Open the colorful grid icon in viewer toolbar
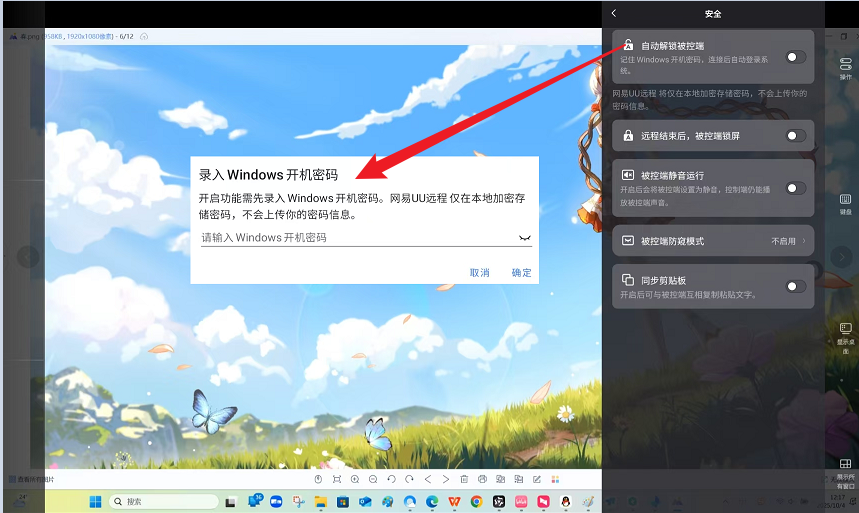 555,480
